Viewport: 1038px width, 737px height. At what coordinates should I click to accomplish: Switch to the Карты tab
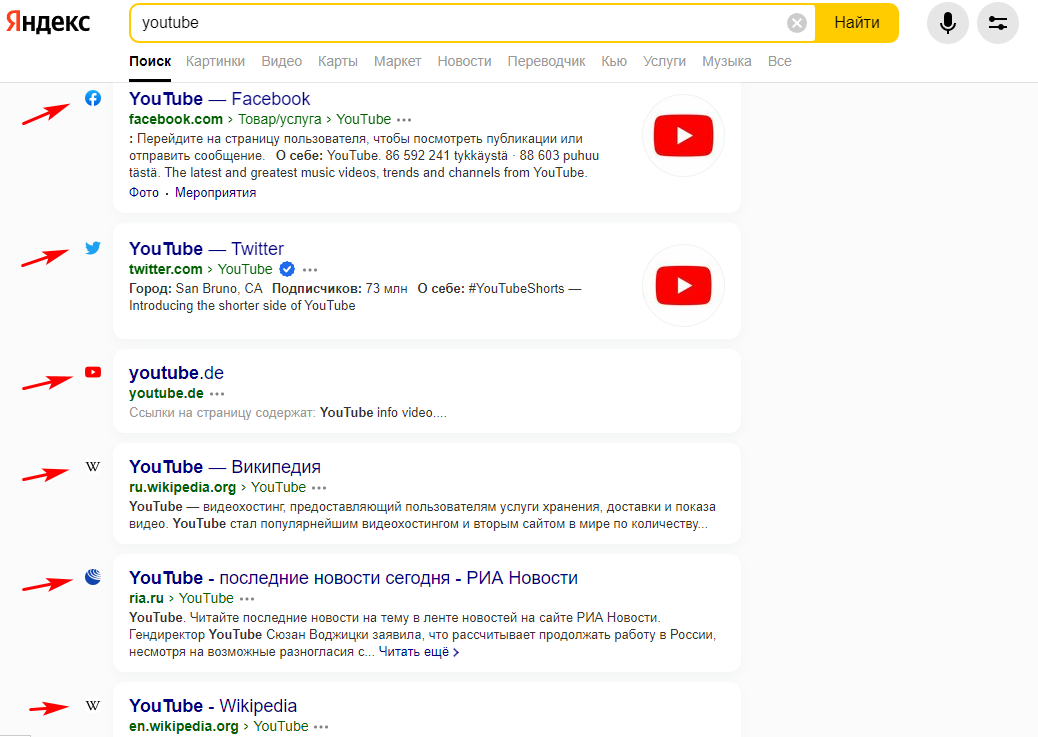tap(338, 61)
